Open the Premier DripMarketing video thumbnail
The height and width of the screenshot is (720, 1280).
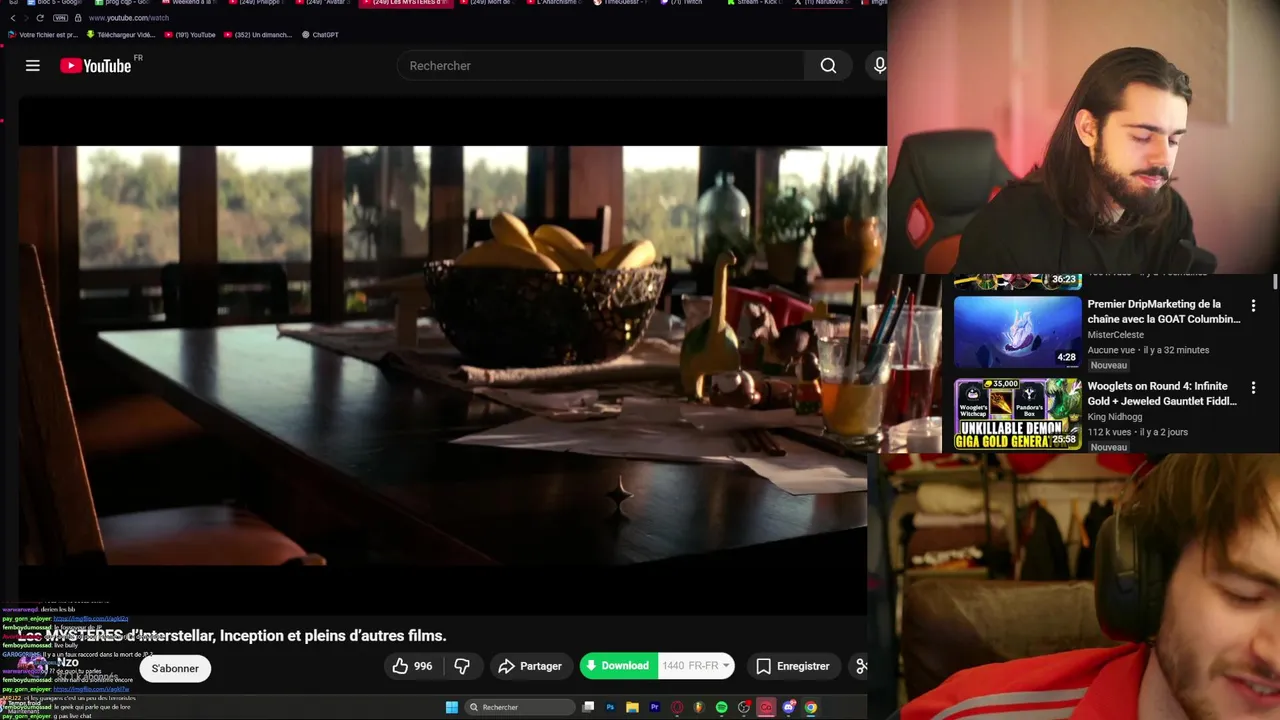[1017, 333]
